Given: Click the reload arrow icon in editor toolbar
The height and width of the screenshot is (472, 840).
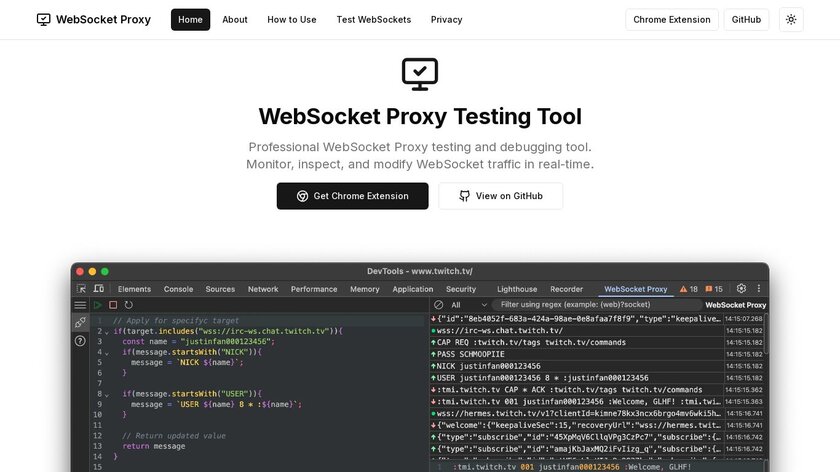Looking at the screenshot, I should 129,305.
